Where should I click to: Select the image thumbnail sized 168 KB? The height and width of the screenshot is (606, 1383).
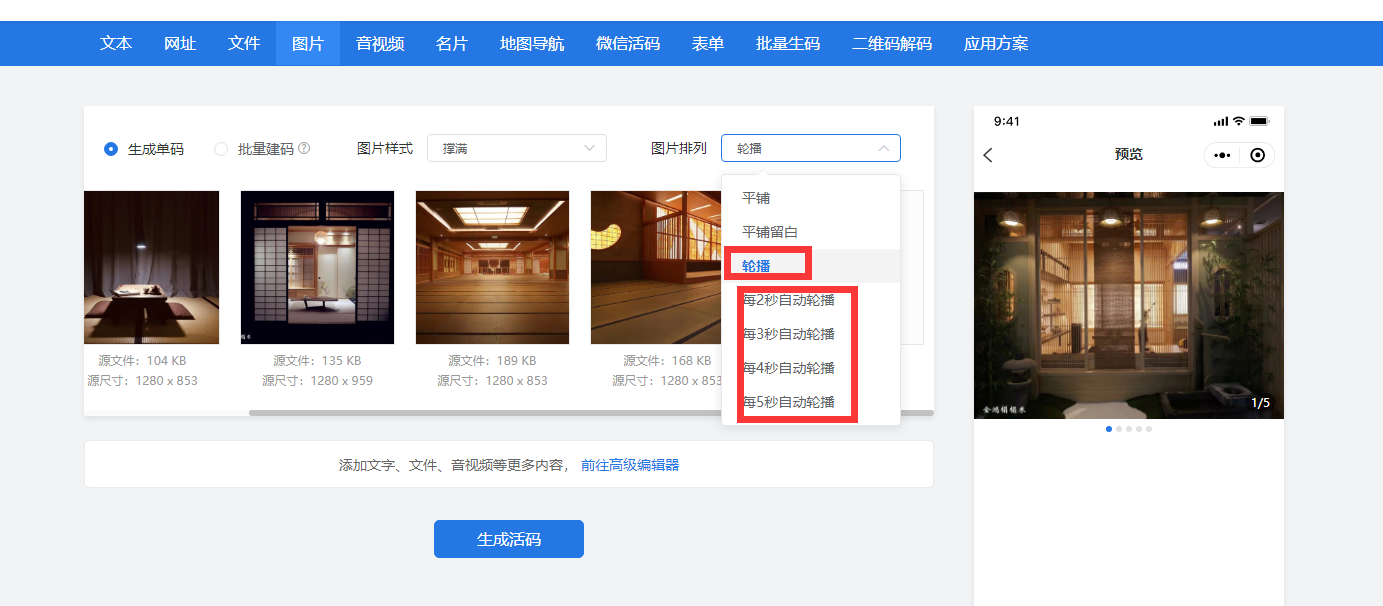point(656,268)
